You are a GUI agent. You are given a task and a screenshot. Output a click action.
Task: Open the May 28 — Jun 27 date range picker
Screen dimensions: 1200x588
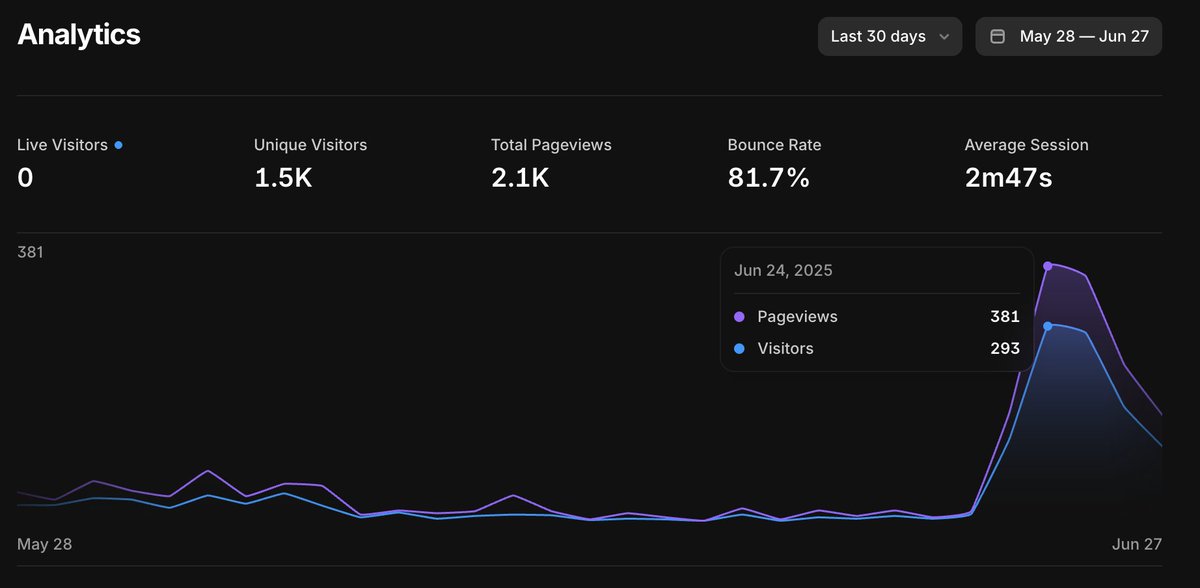pyautogui.click(x=1068, y=36)
